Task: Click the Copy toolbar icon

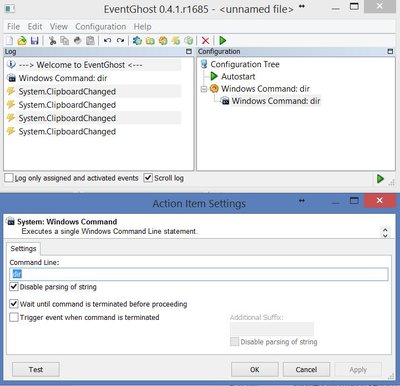Action: 65,41
